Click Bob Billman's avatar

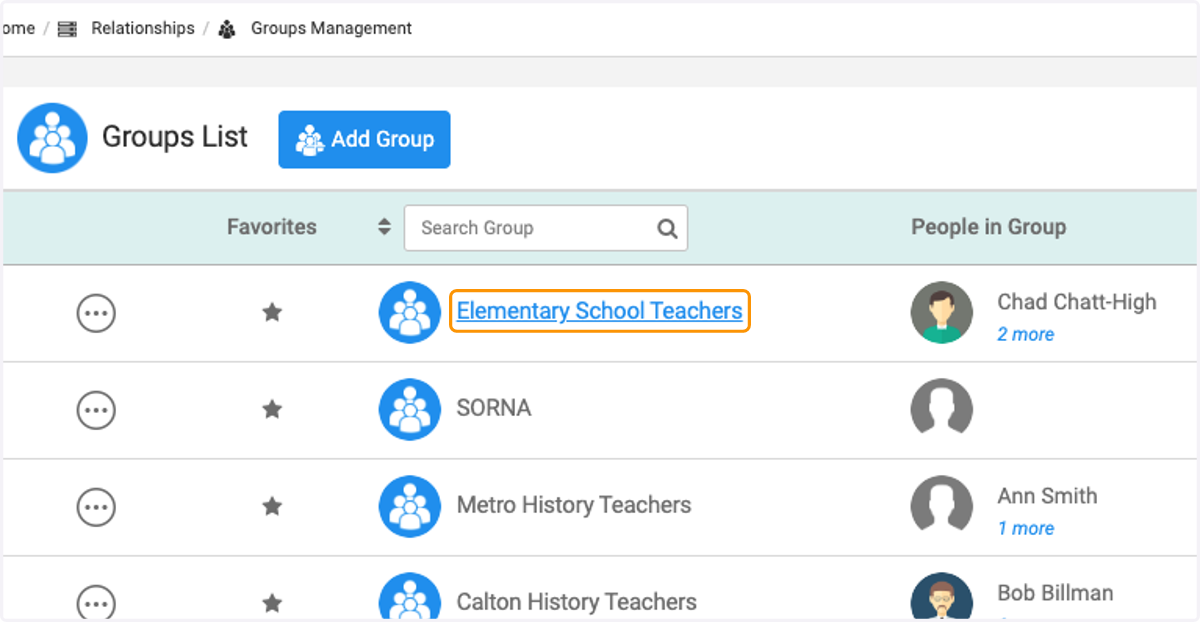tap(942, 597)
